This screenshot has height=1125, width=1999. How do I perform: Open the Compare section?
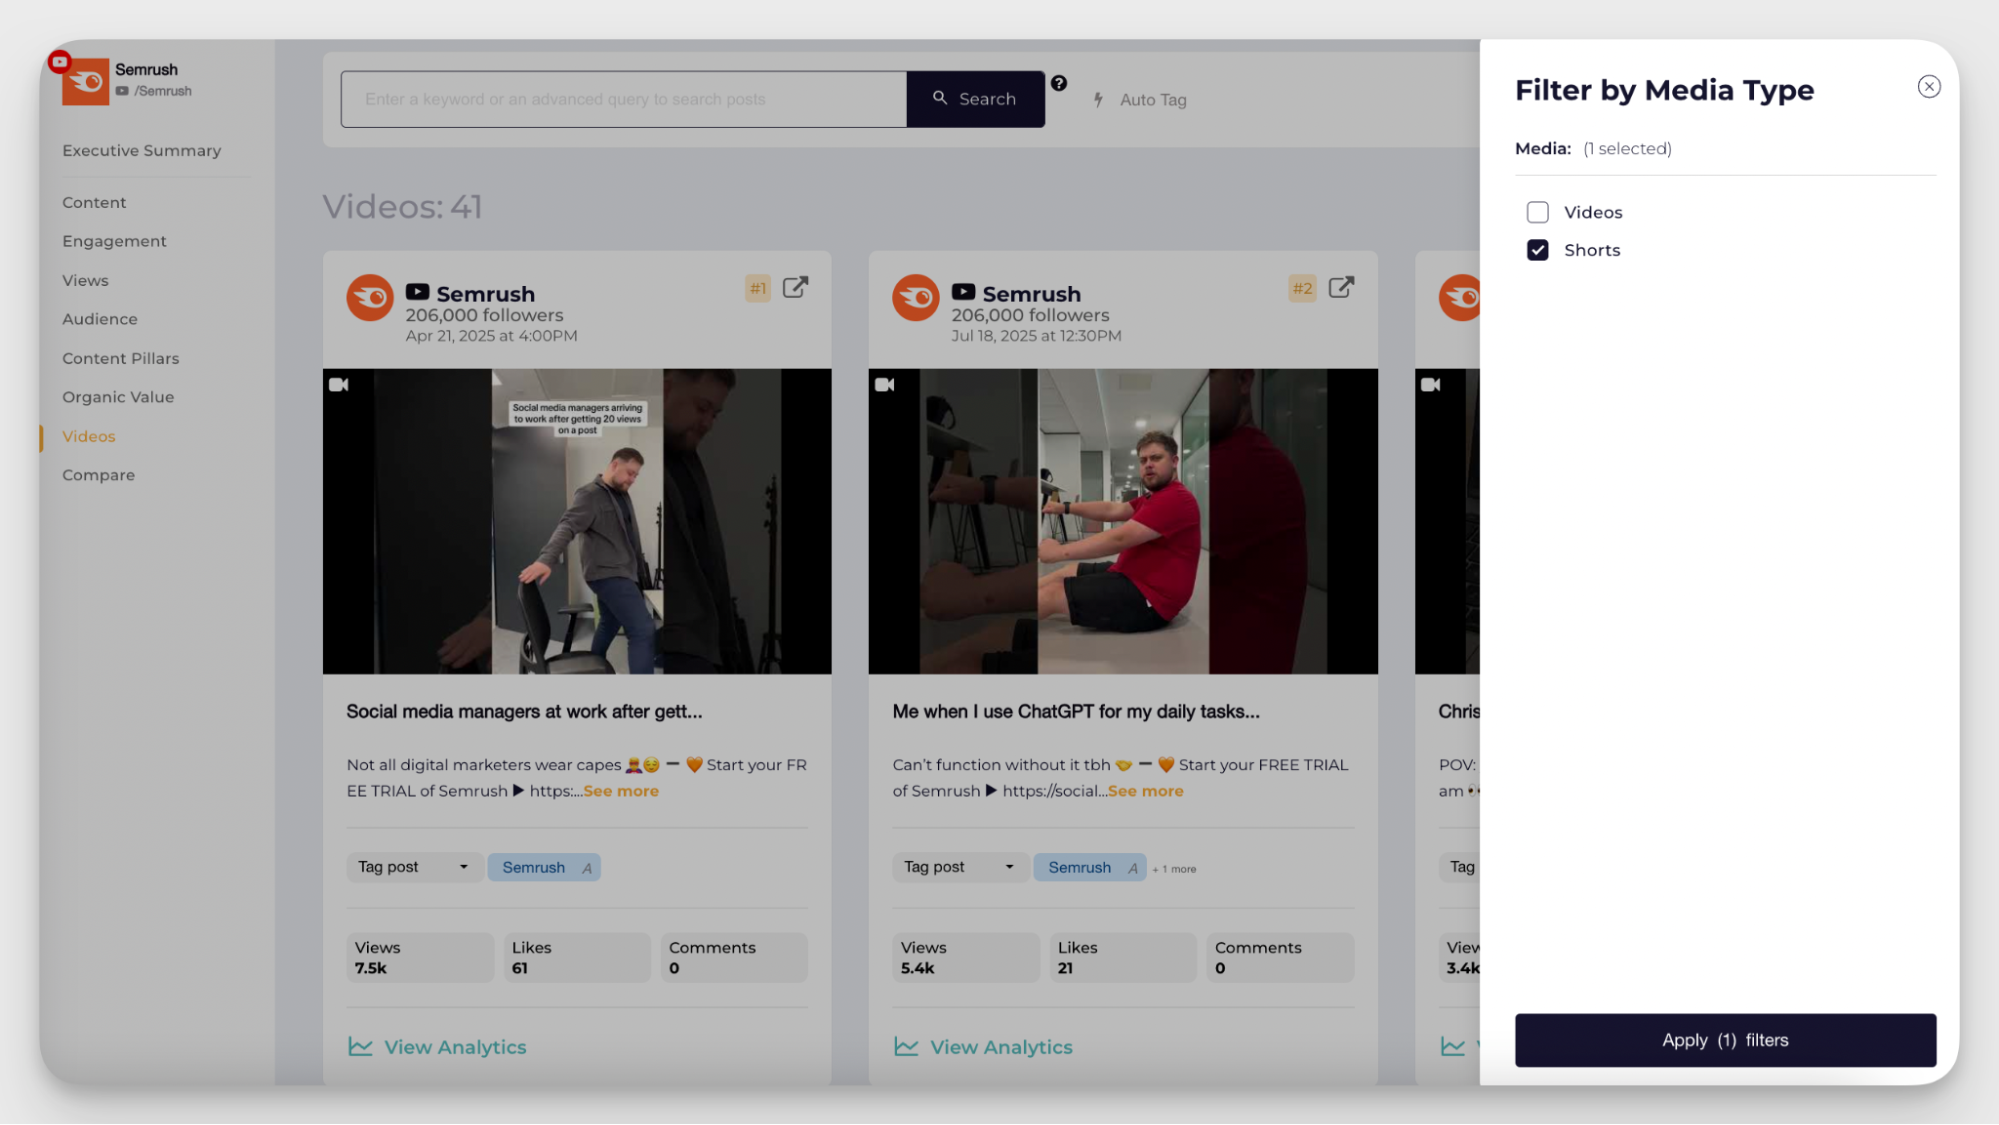click(98, 475)
